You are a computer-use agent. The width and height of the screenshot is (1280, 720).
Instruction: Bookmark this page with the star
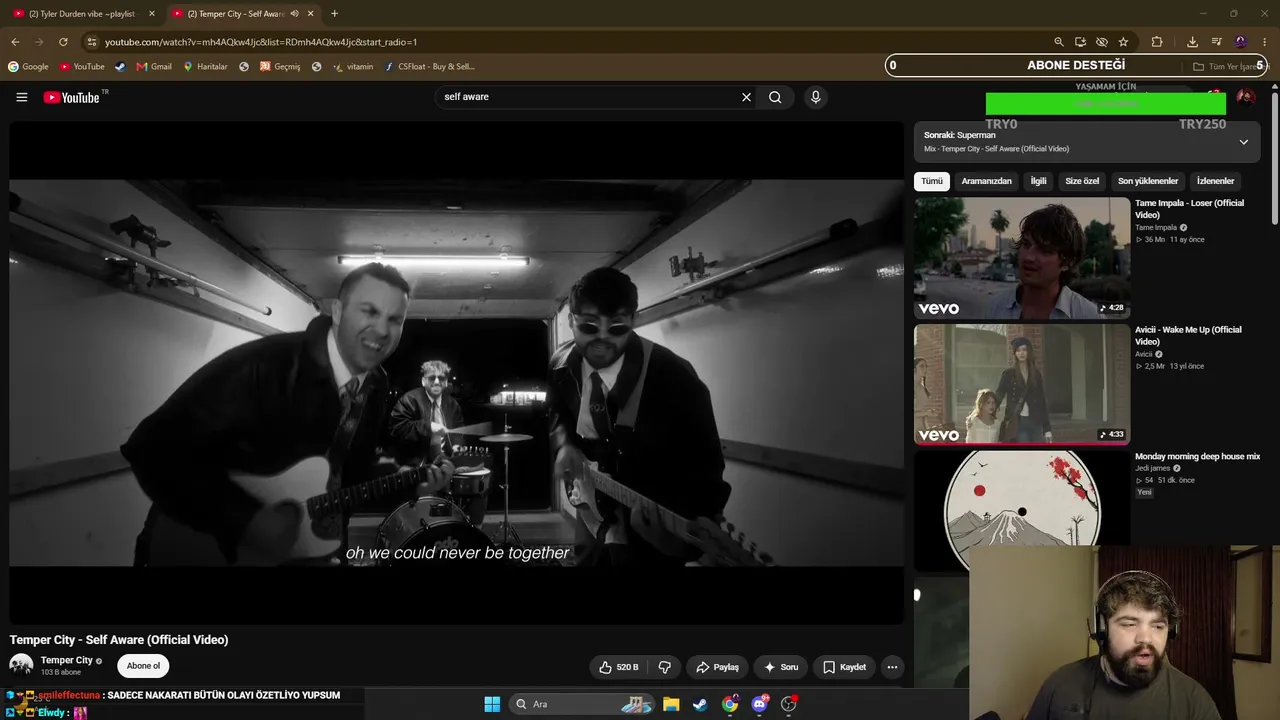(x=1123, y=42)
